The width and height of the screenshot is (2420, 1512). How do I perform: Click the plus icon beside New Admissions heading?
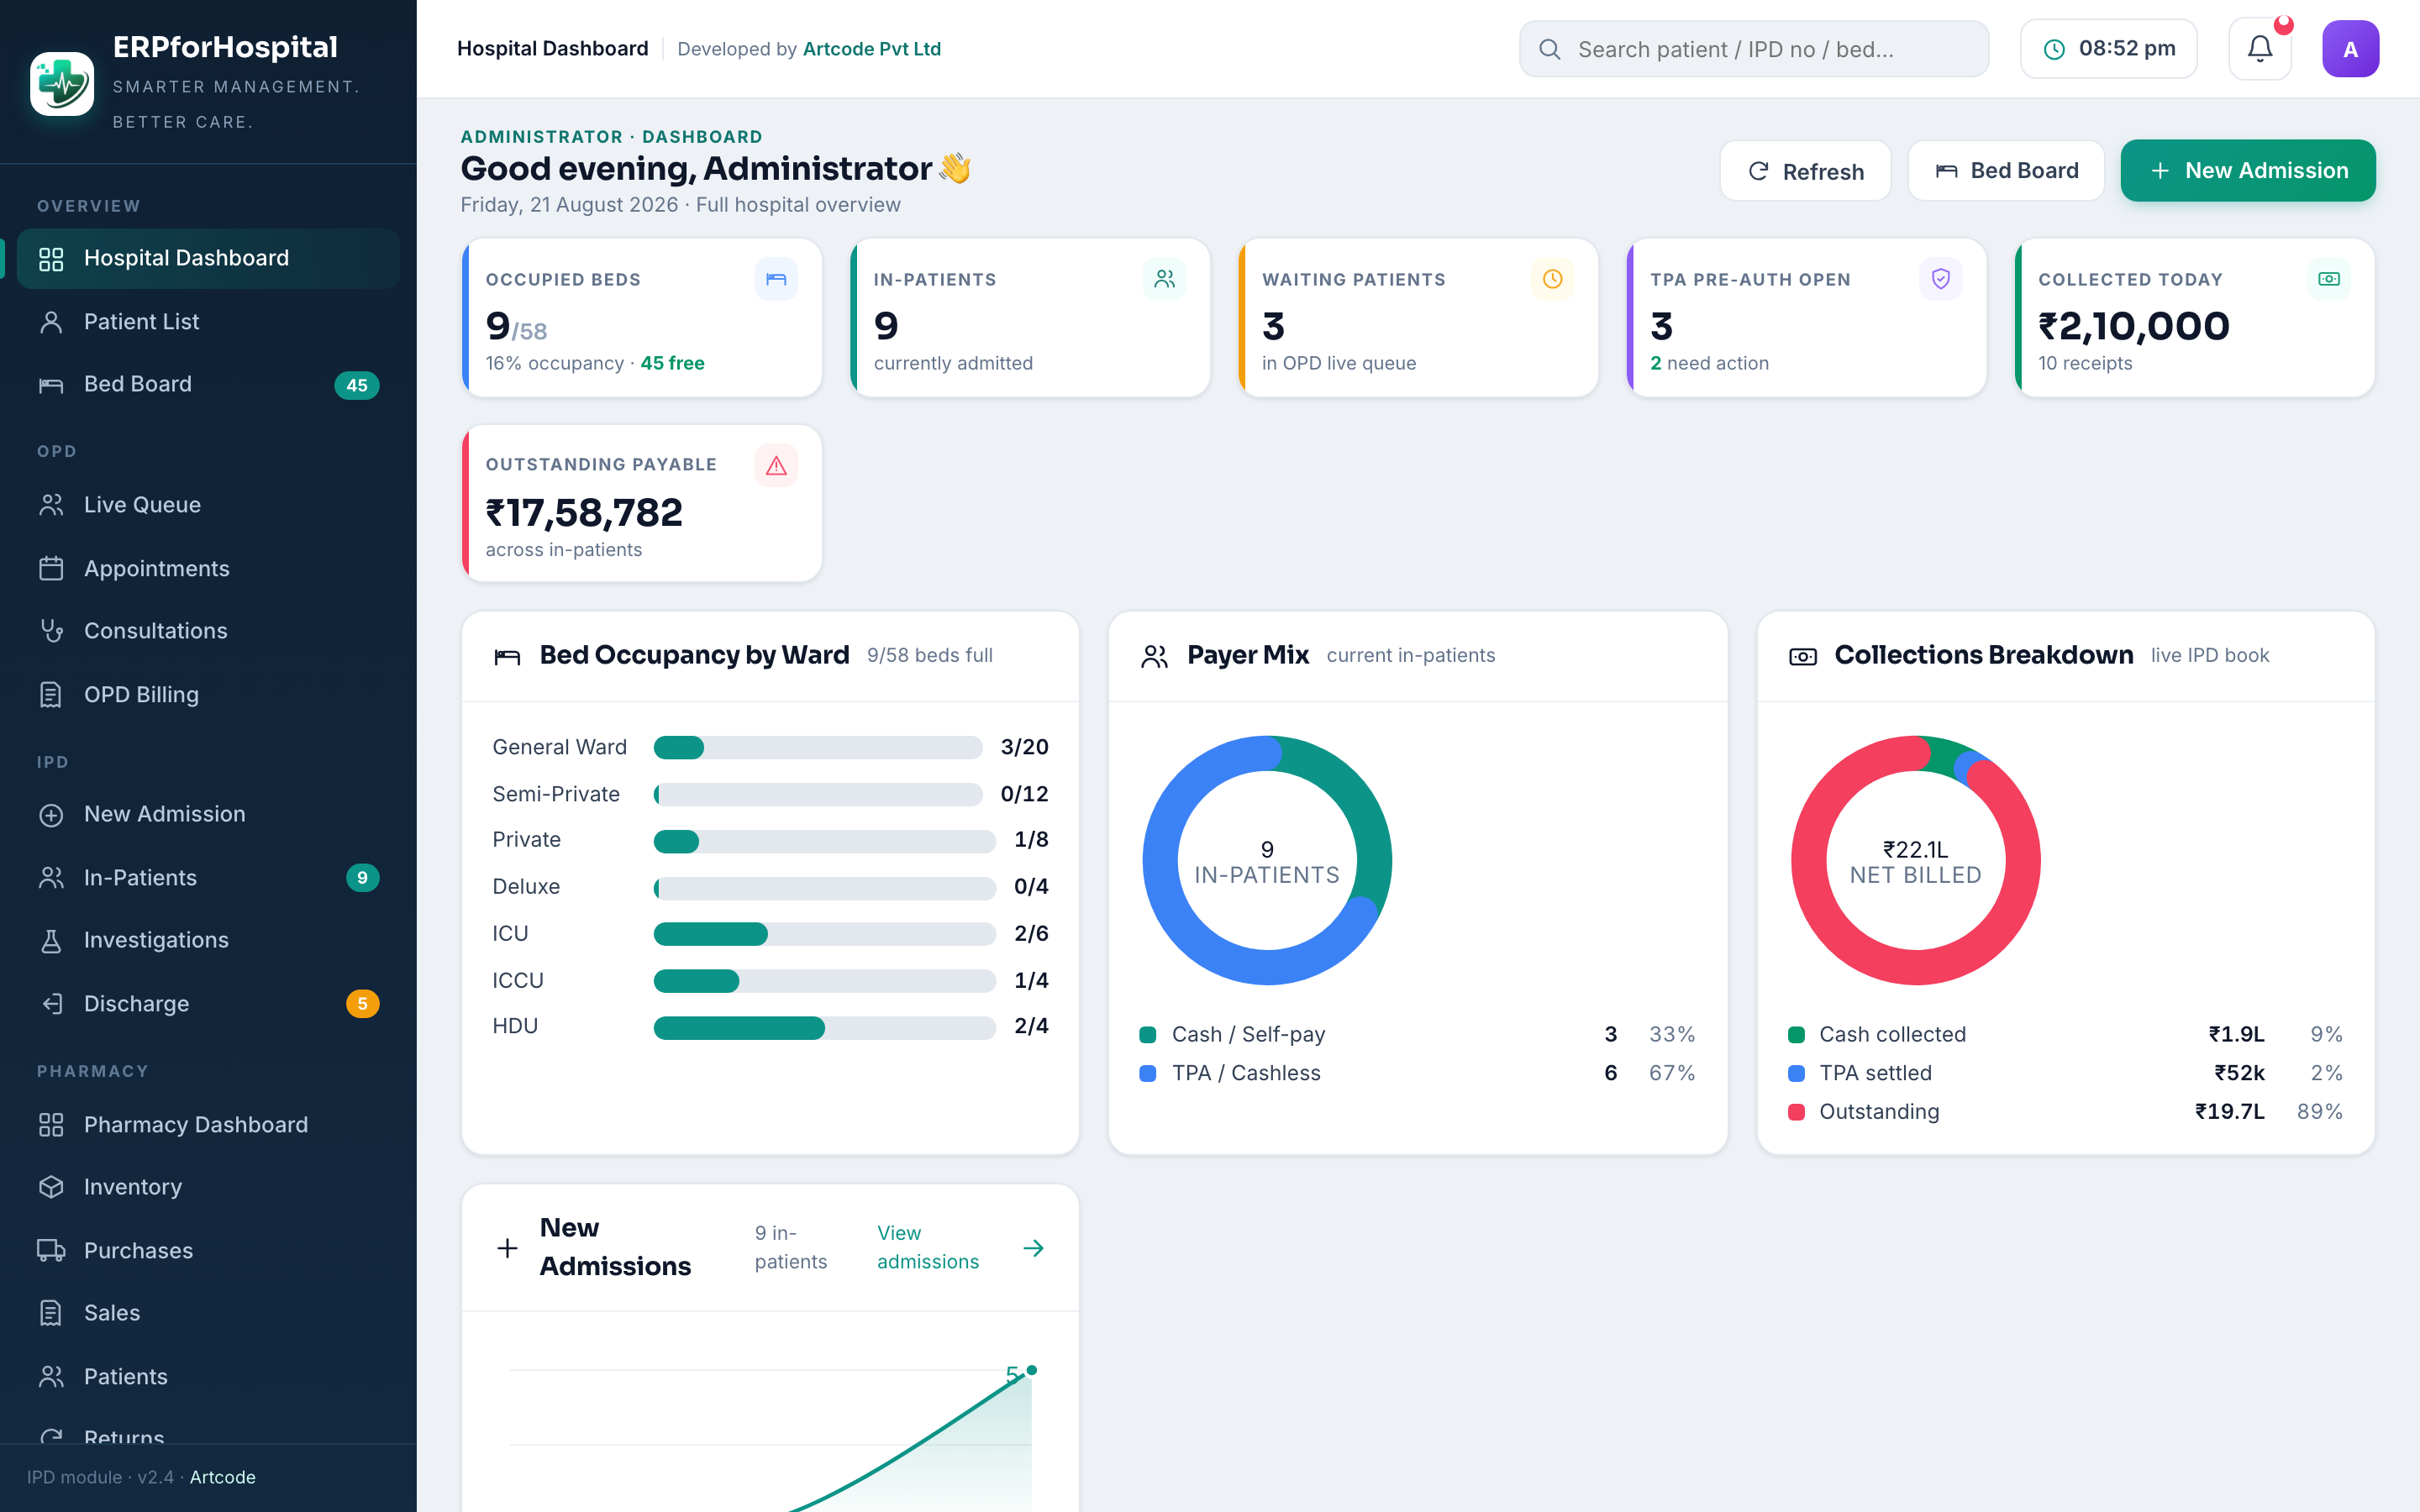tap(507, 1248)
